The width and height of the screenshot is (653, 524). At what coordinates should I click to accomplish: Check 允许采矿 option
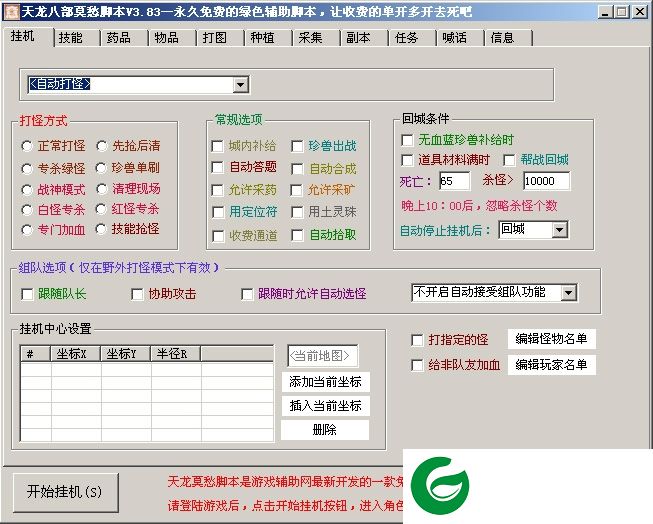pos(297,190)
